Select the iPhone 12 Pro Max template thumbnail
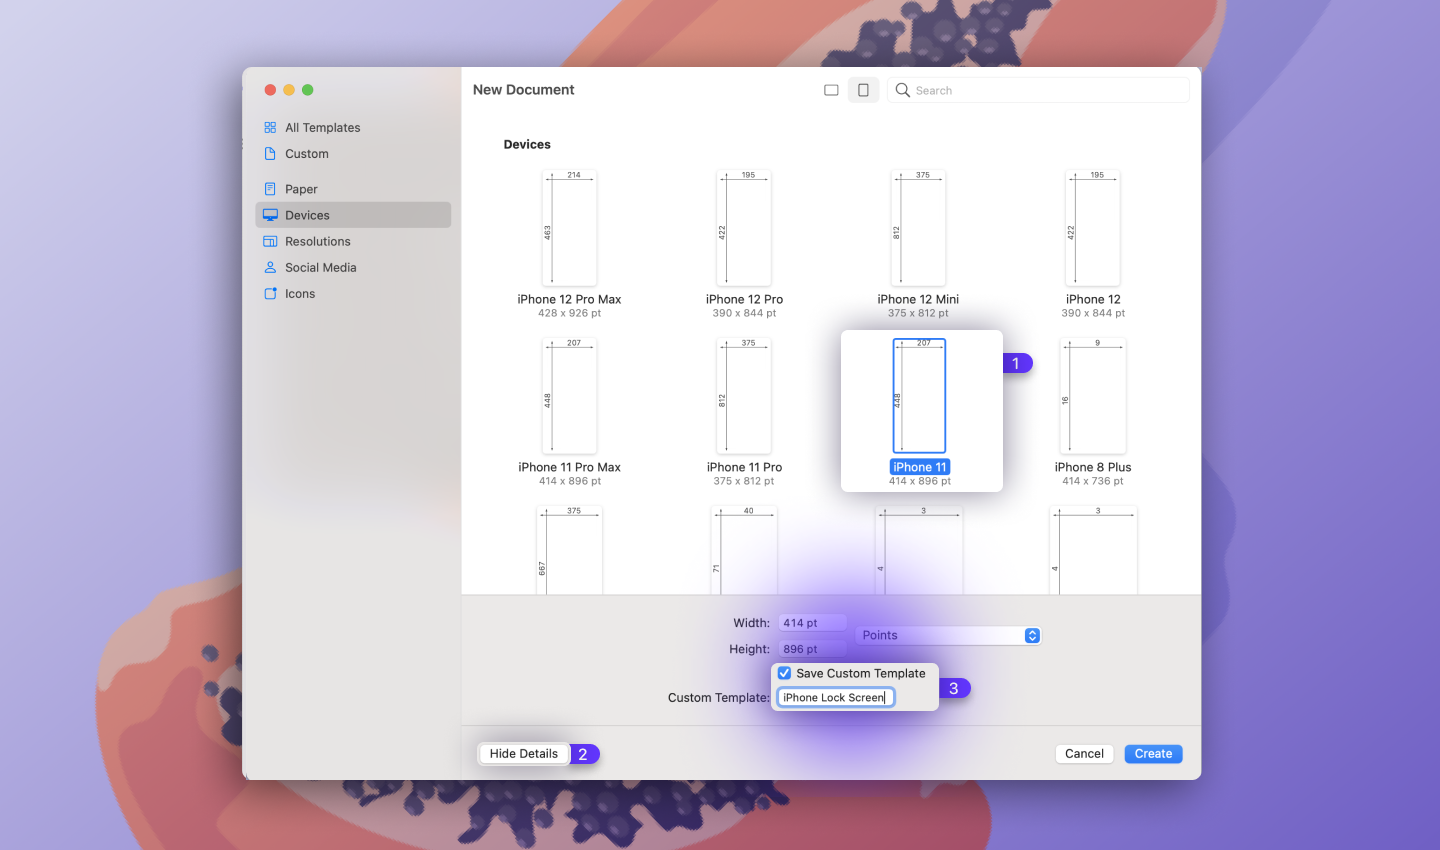The image size is (1440, 850). [569, 228]
